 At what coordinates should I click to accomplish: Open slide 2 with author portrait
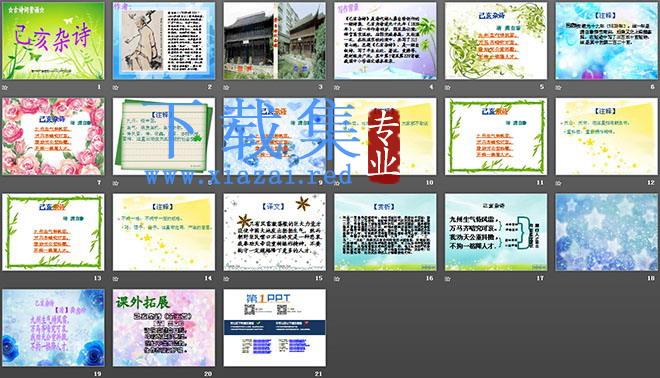pos(164,41)
